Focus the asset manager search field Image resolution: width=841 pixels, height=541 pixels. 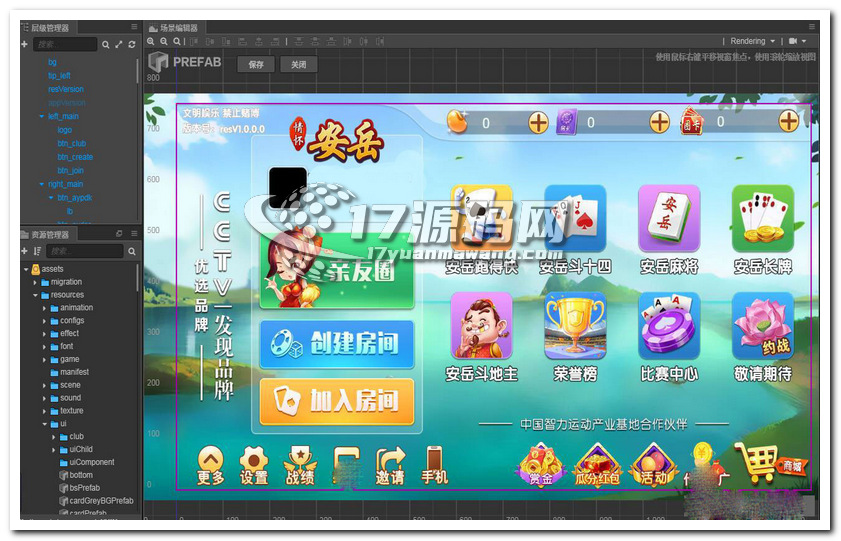pos(85,251)
